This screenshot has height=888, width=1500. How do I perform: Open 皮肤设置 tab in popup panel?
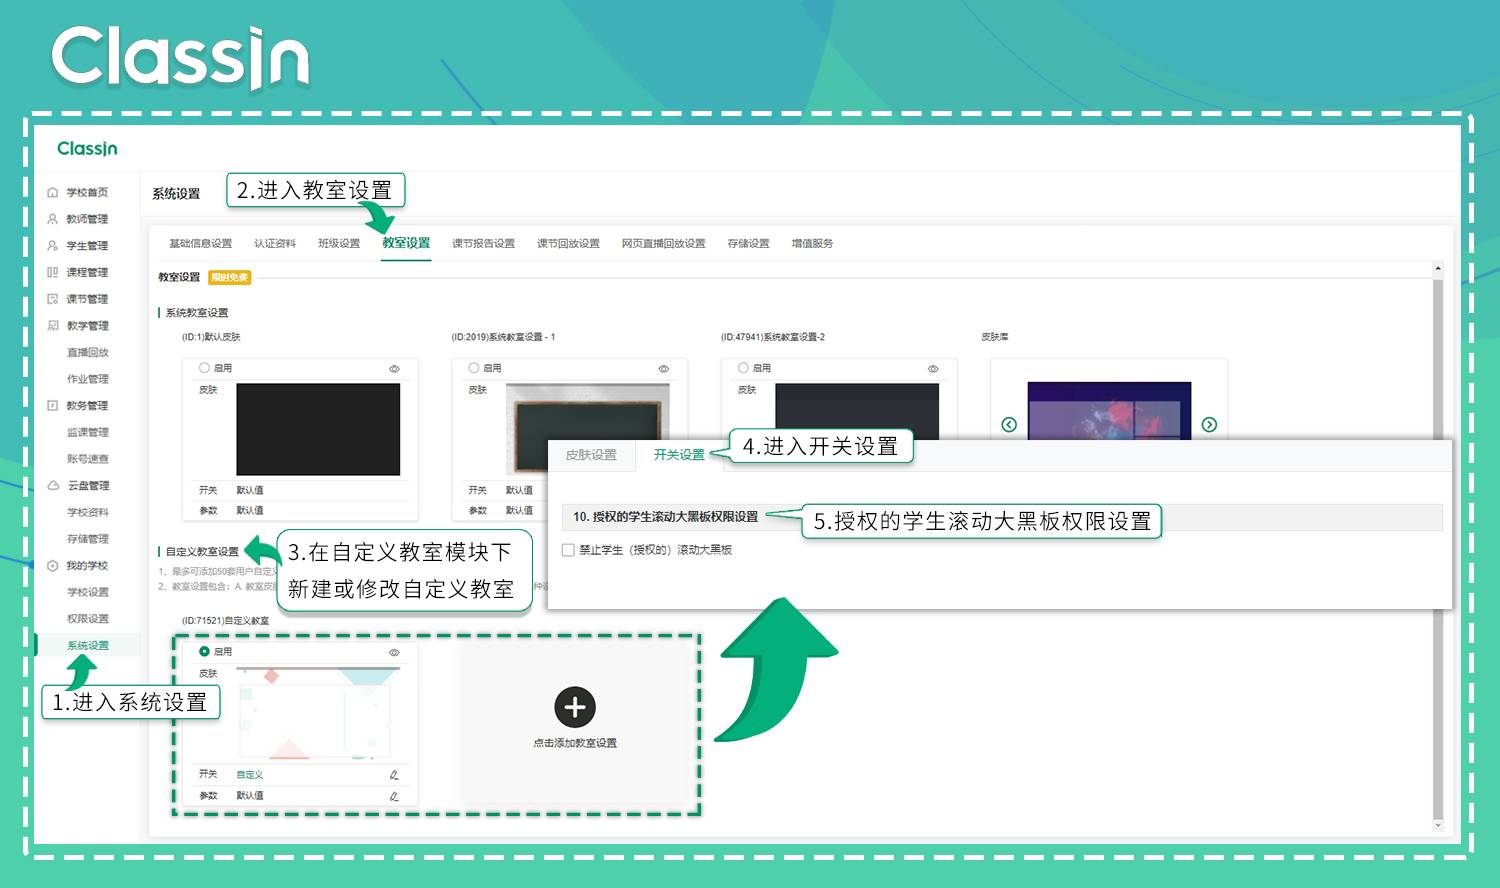[591, 455]
